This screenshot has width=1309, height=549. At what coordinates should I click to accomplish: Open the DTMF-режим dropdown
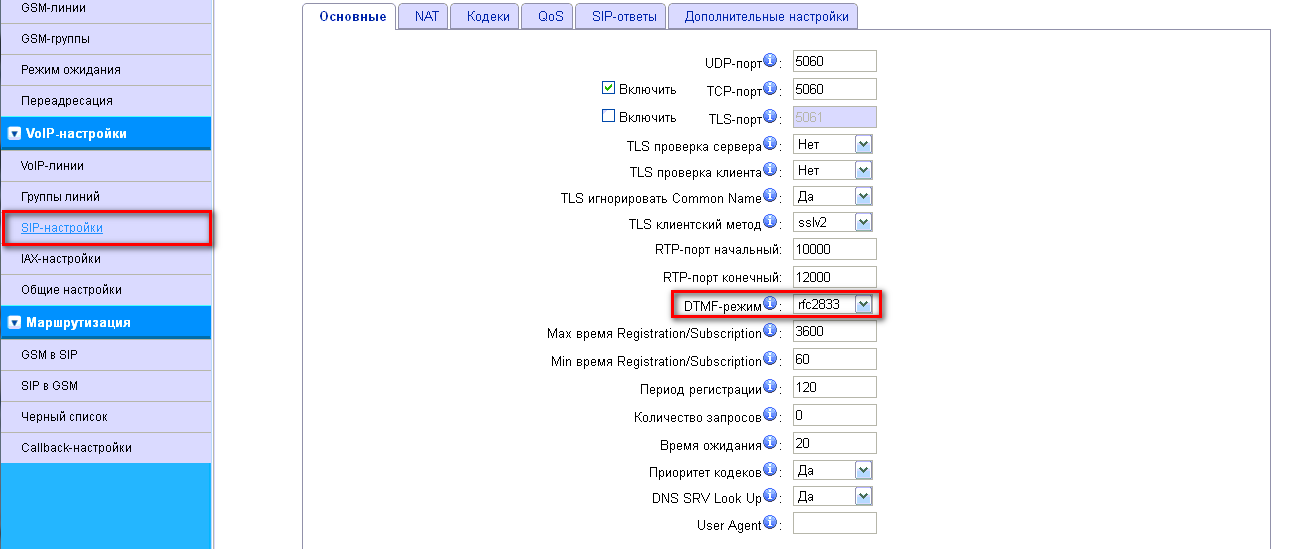point(863,304)
